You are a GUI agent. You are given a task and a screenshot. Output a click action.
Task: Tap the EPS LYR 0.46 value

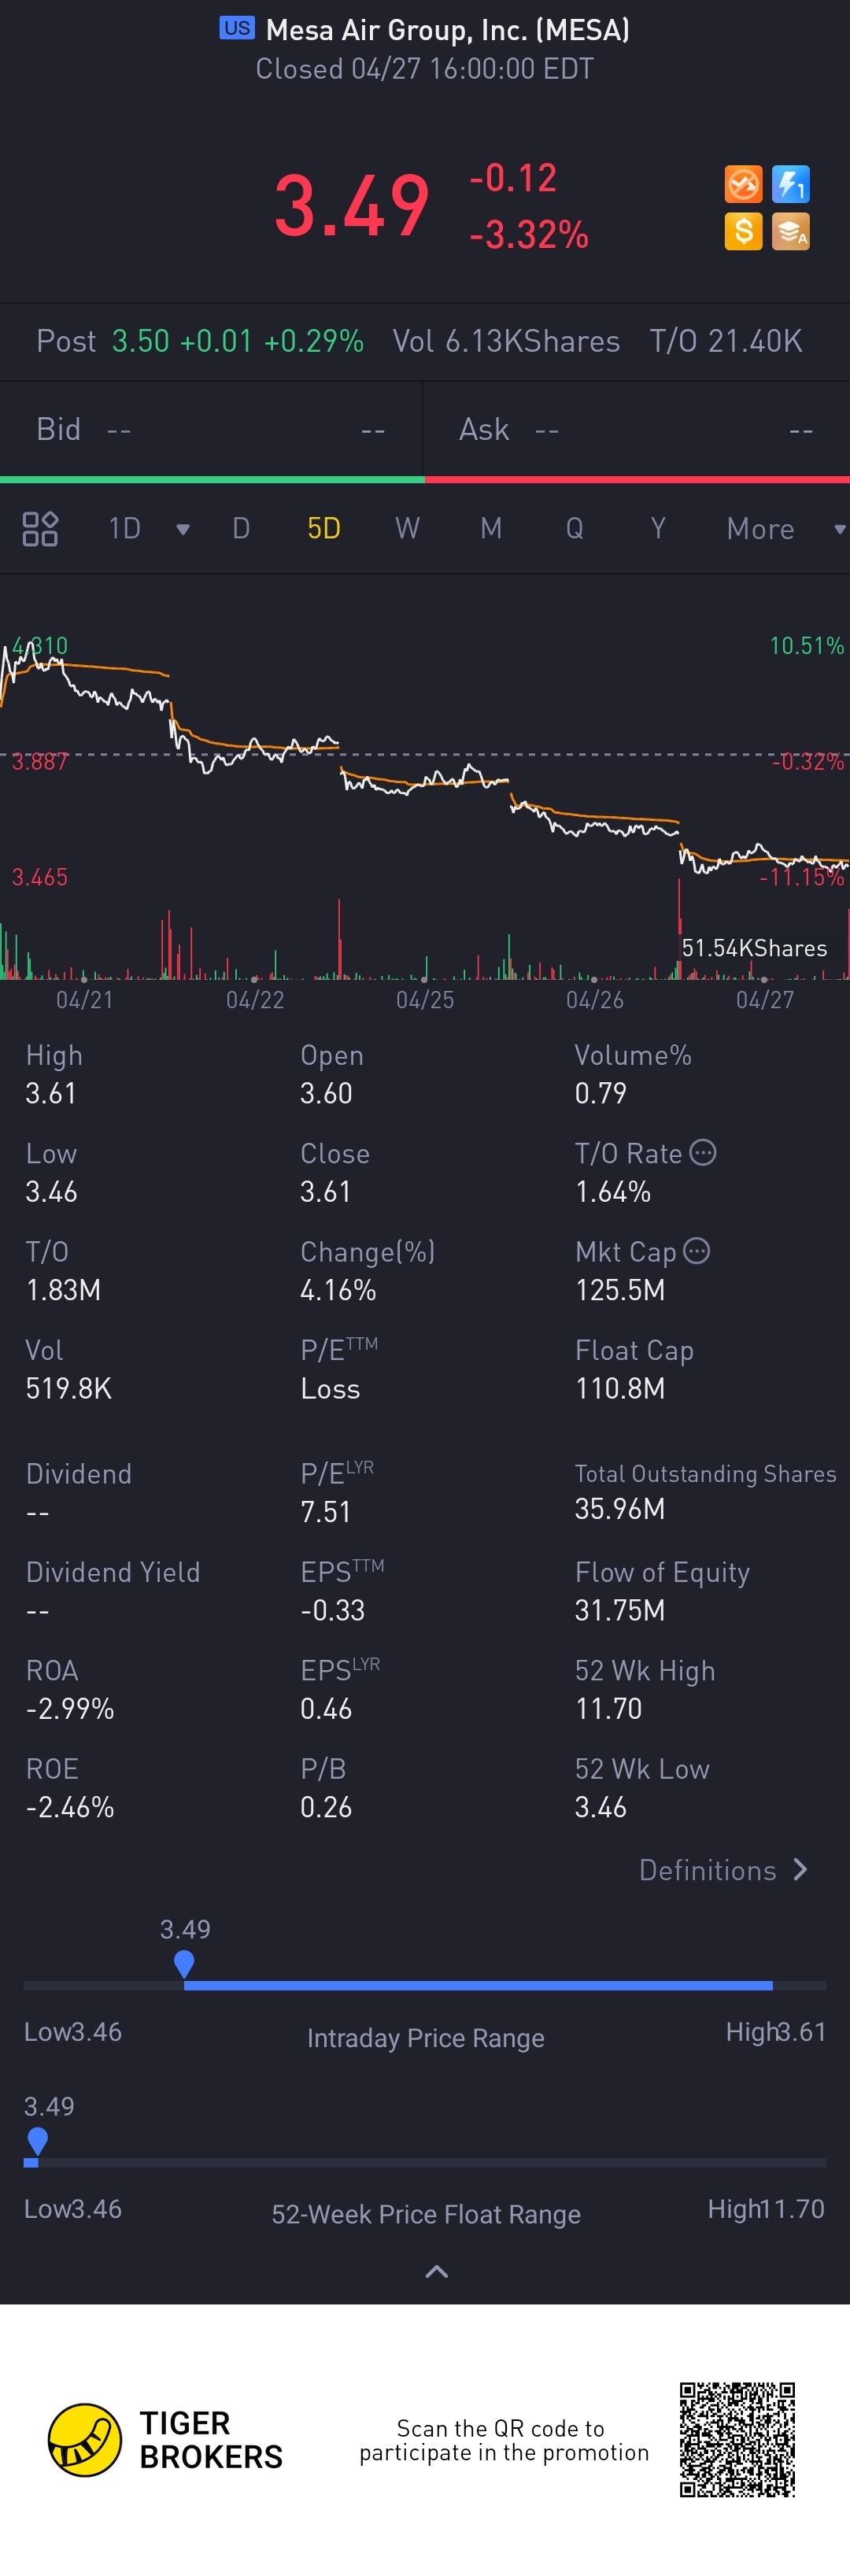coord(326,1708)
